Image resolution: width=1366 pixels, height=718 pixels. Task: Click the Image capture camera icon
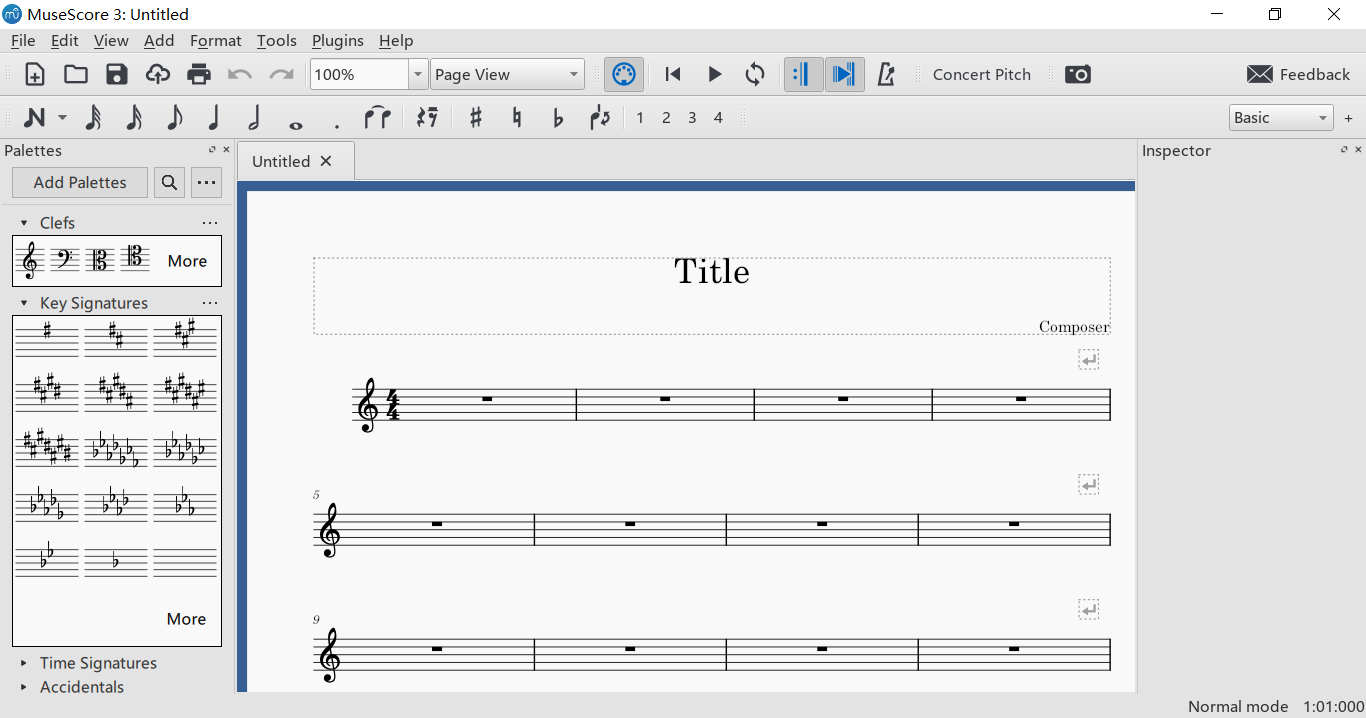click(x=1077, y=75)
